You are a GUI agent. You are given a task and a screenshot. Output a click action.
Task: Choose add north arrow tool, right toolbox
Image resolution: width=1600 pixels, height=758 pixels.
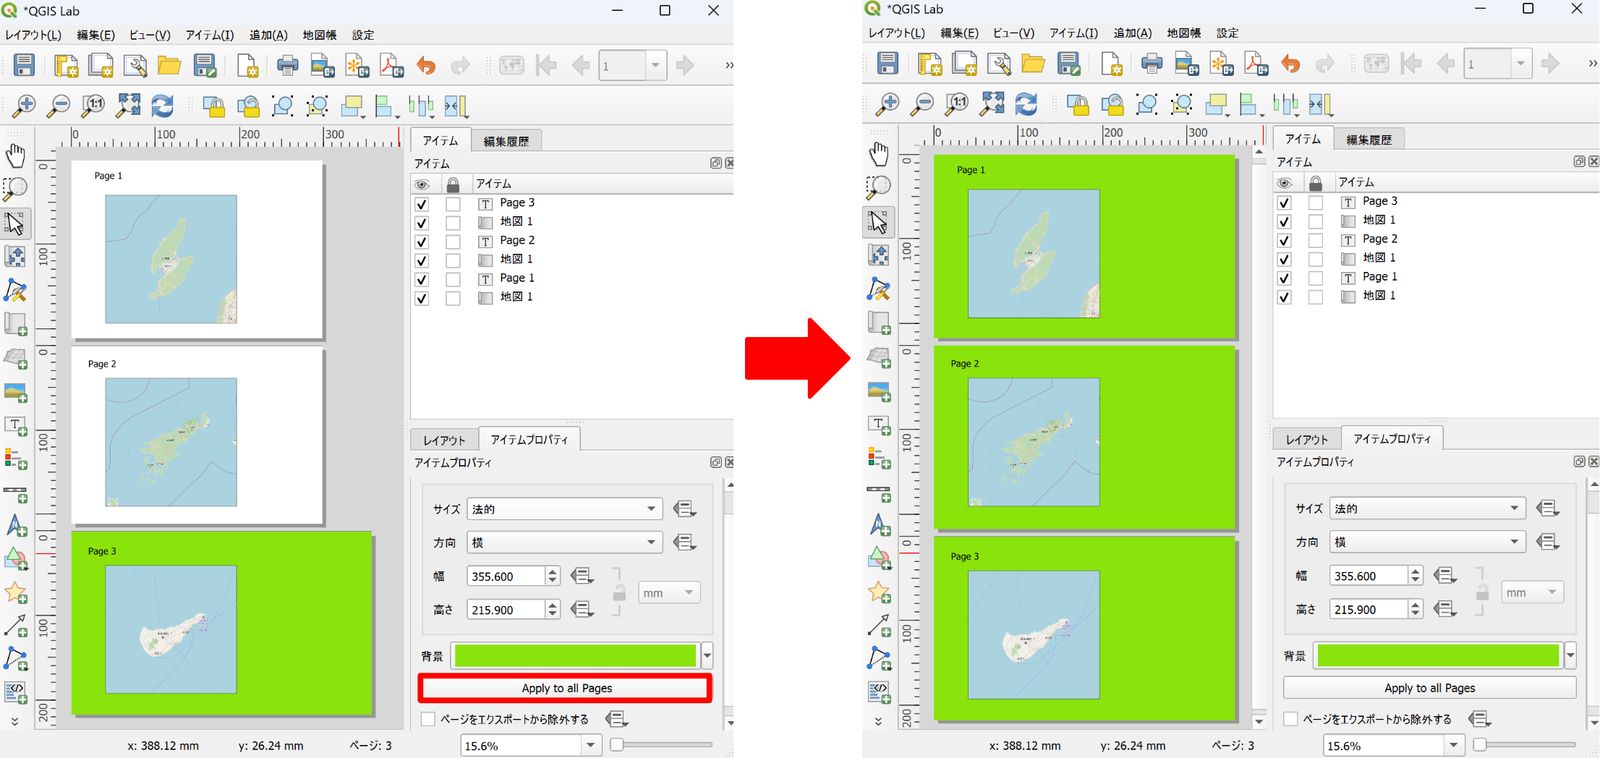[879, 525]
